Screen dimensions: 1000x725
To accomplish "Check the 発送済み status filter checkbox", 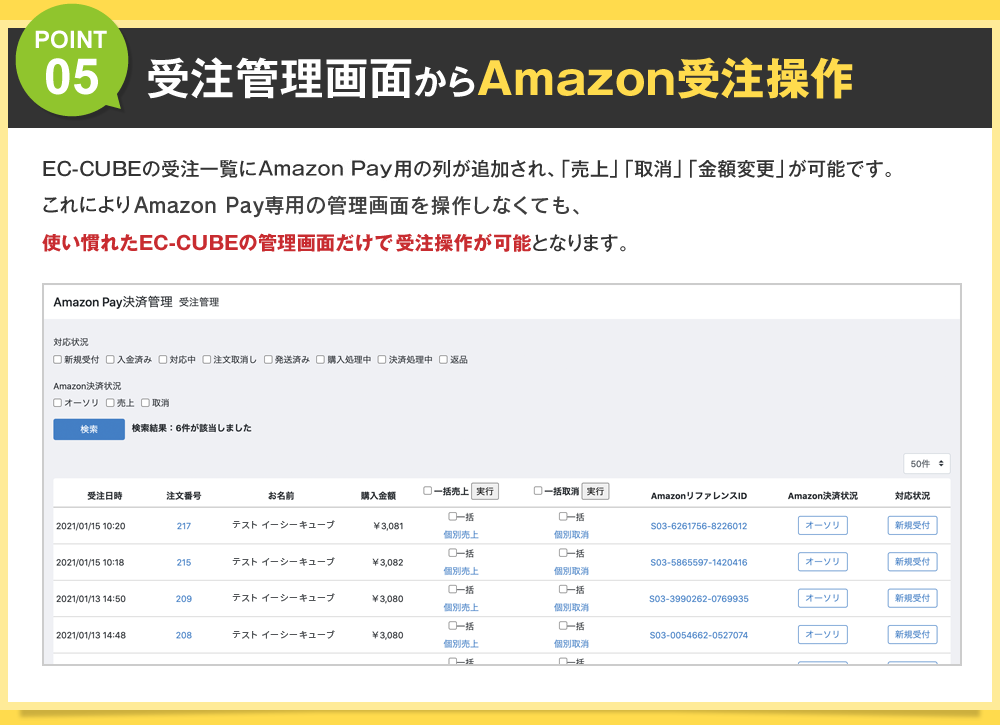I will click(268, 360).
